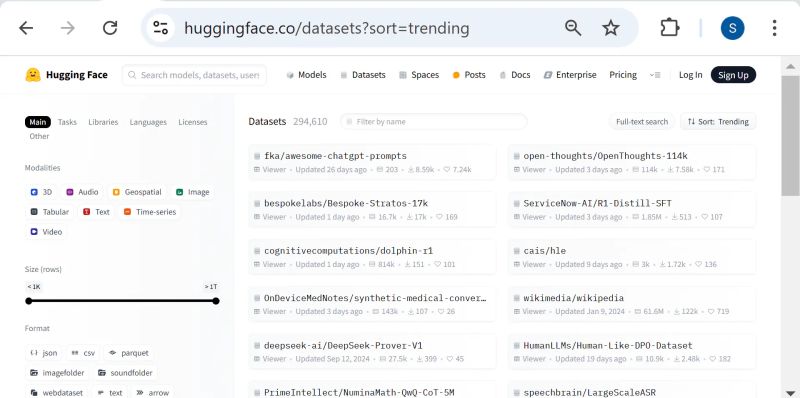The image size is (800, 398).
Task: Click the Sign Up button
Action: click(x=733, y=75)
